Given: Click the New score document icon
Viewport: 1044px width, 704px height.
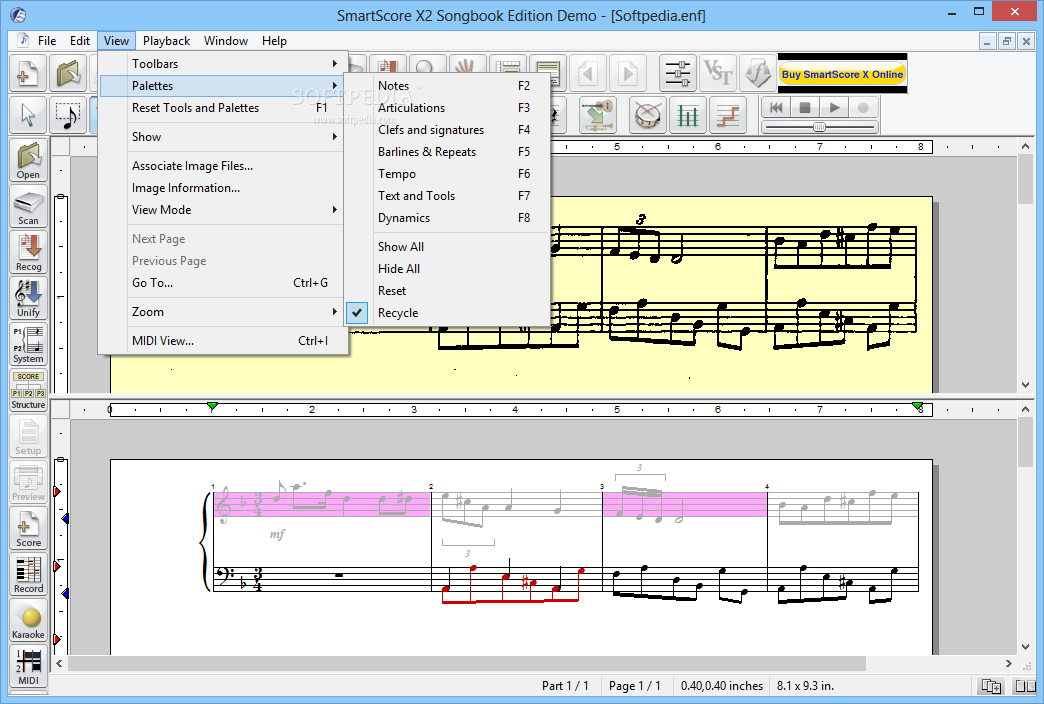Looking at the screenshot, I should point(27,73).
